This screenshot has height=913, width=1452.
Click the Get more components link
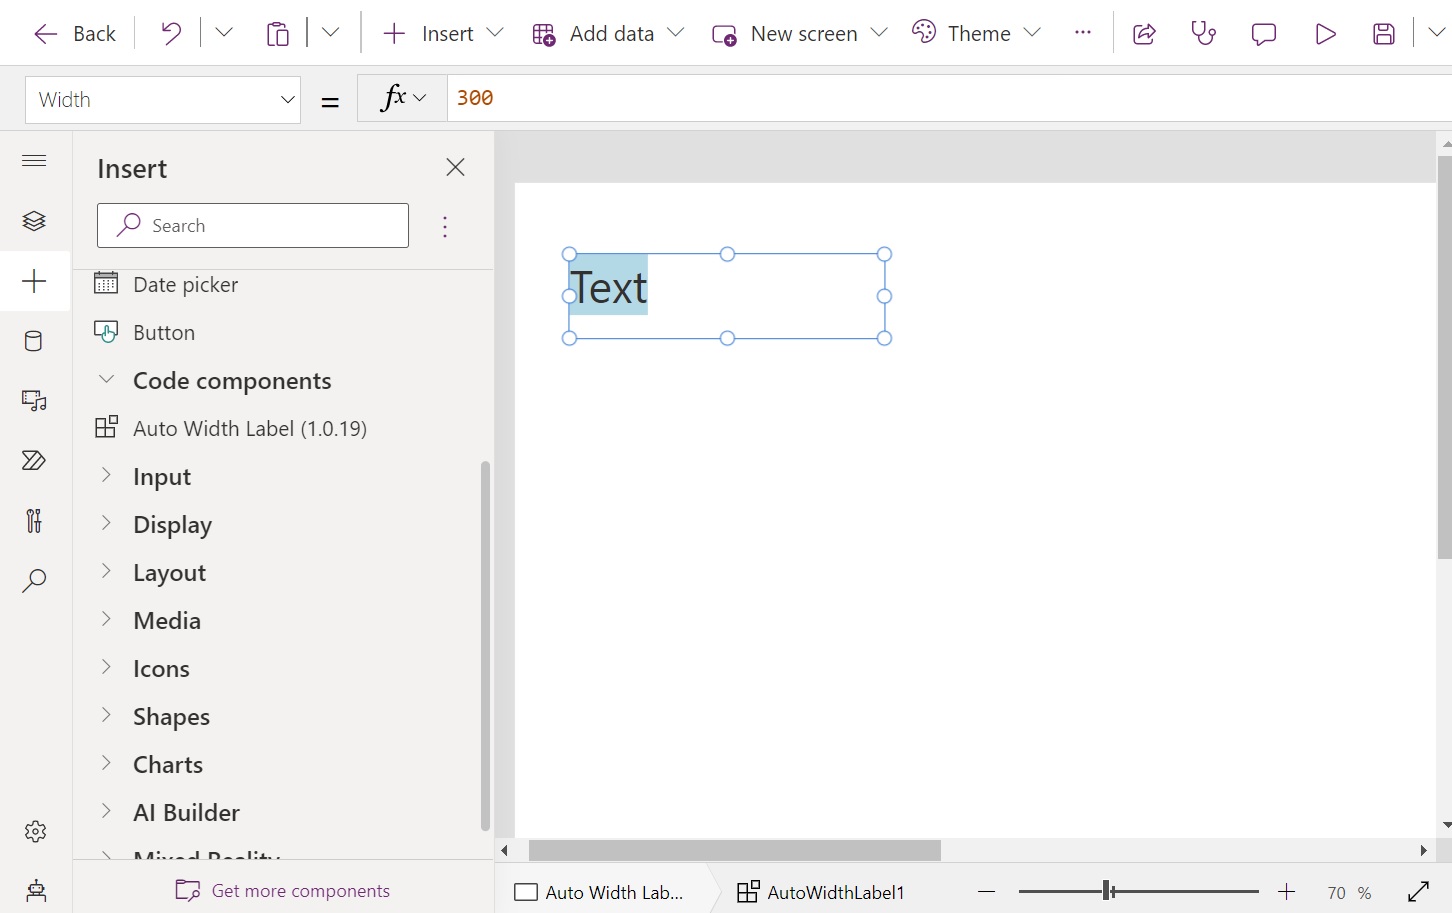click(301, 890)
